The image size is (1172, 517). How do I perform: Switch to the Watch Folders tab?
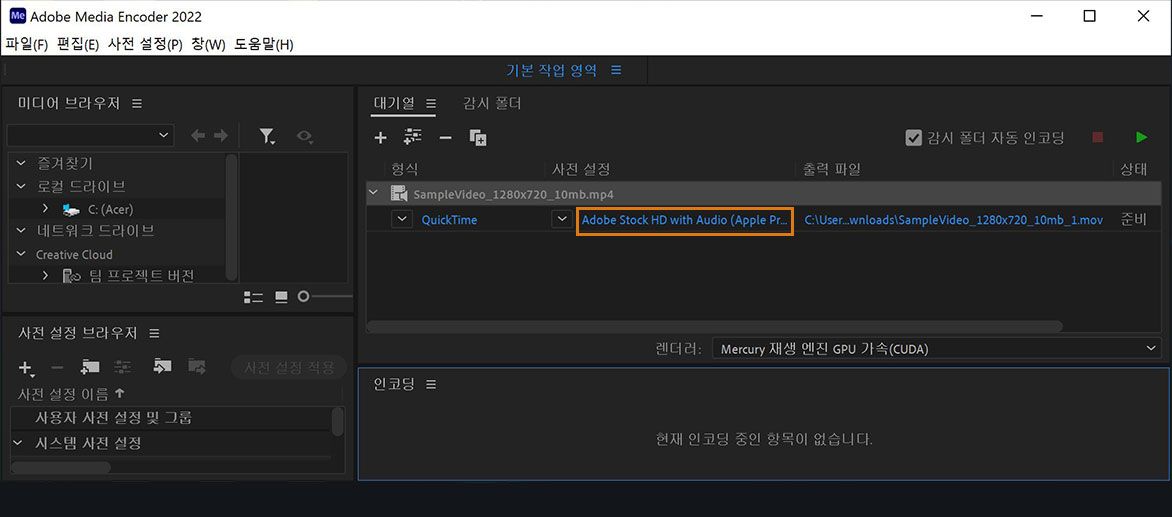pyautogui.click(x=492, y=103)
